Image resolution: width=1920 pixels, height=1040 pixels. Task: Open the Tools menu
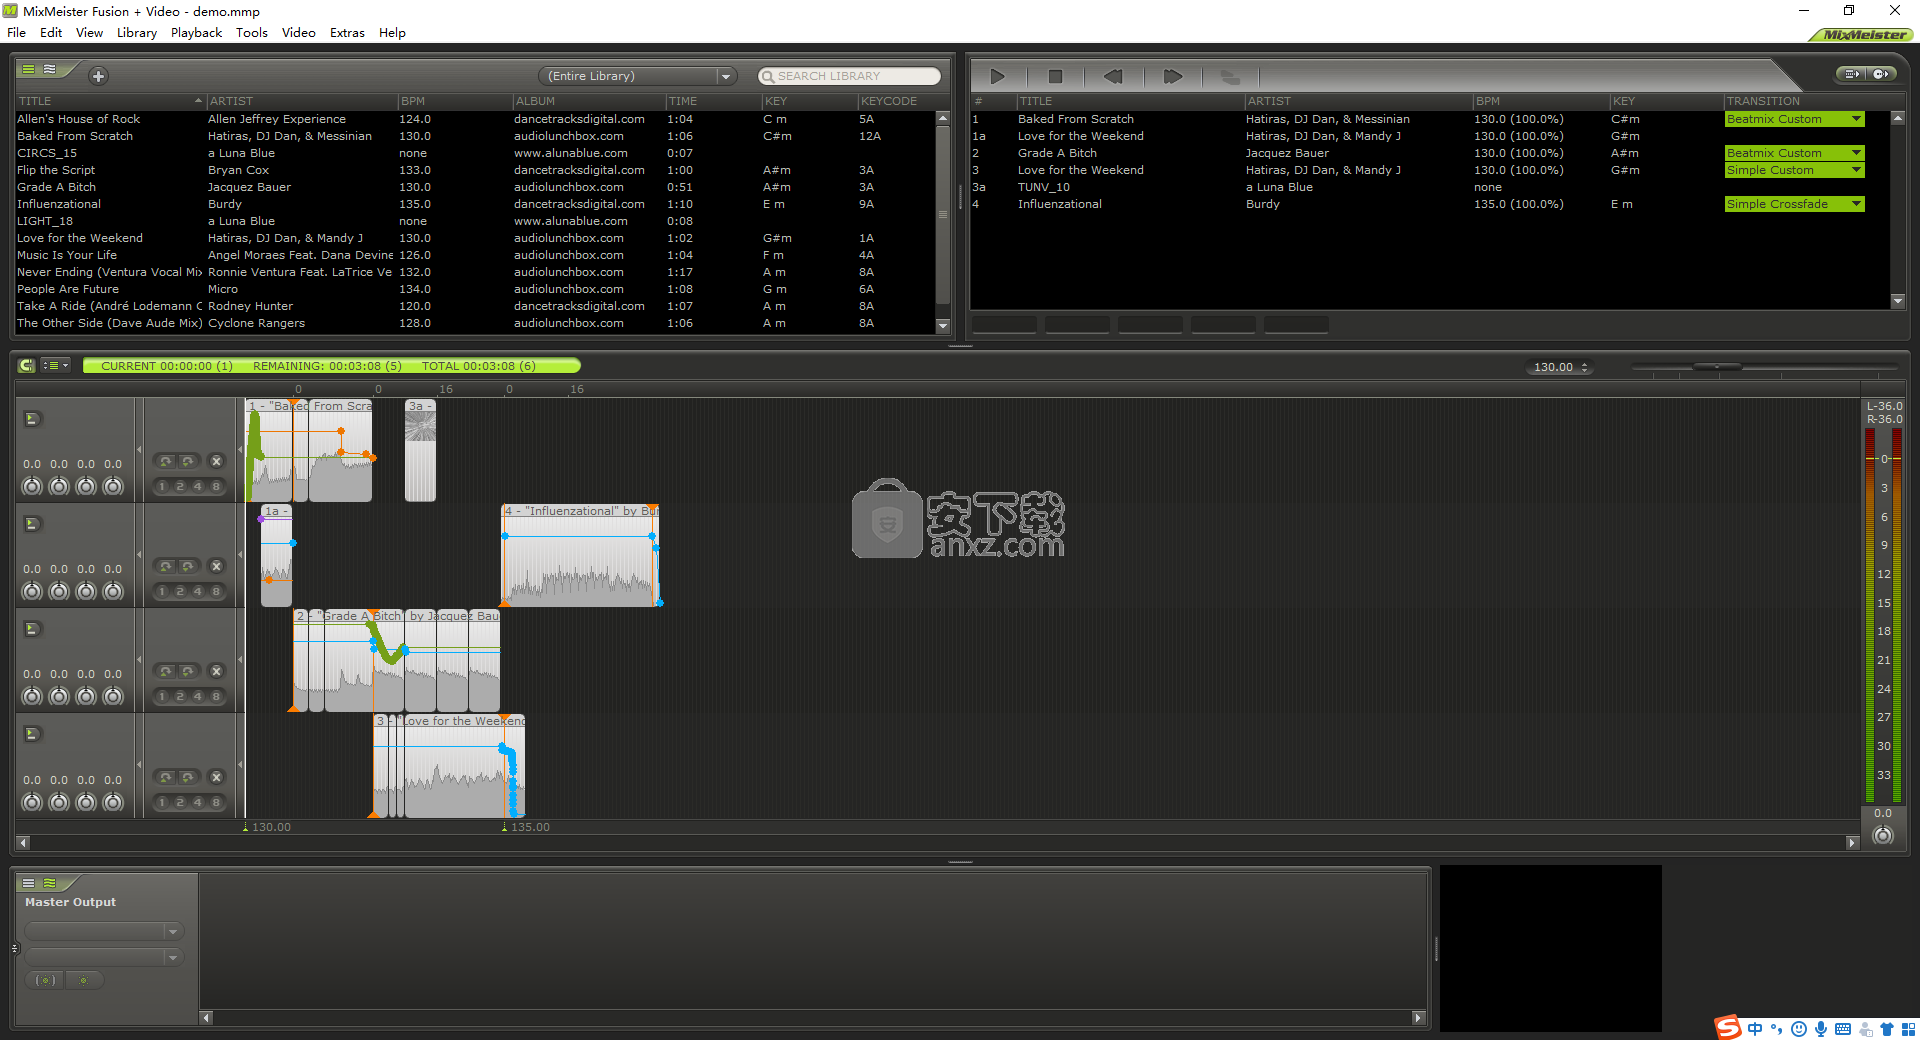[252, 33]
